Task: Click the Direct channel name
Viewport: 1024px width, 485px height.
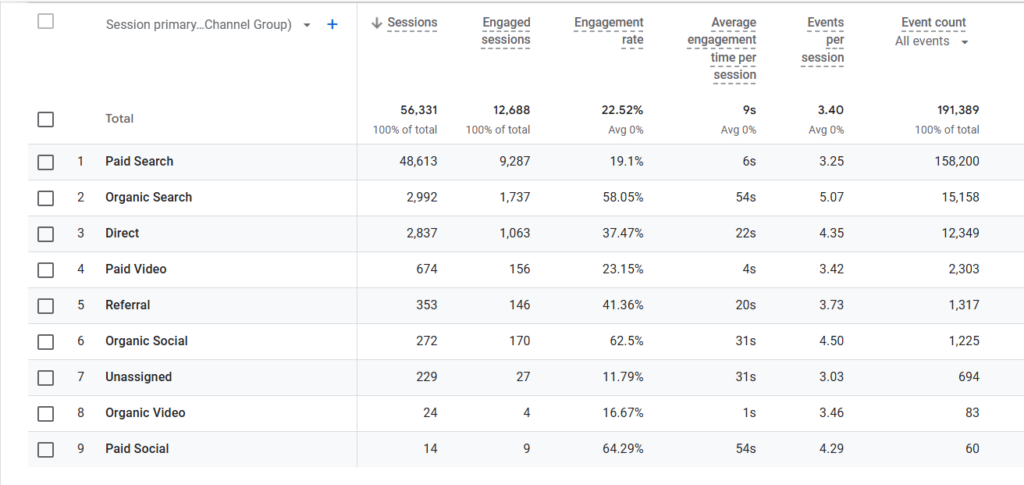Action: pos(122,233)
